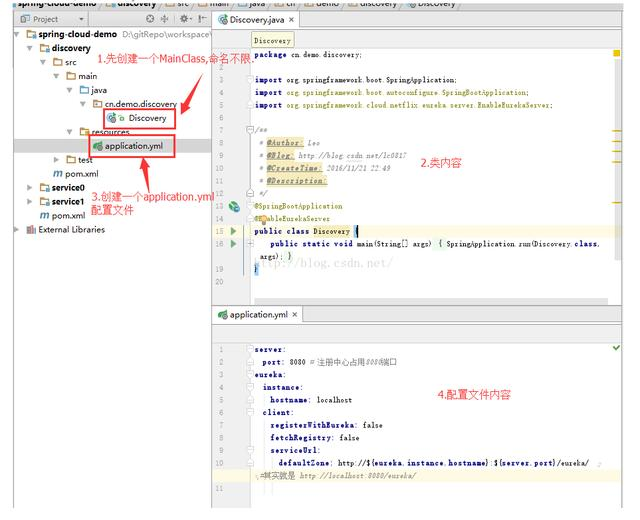Collapse the discovery module node
640x520 pixels.
(30, 48)
